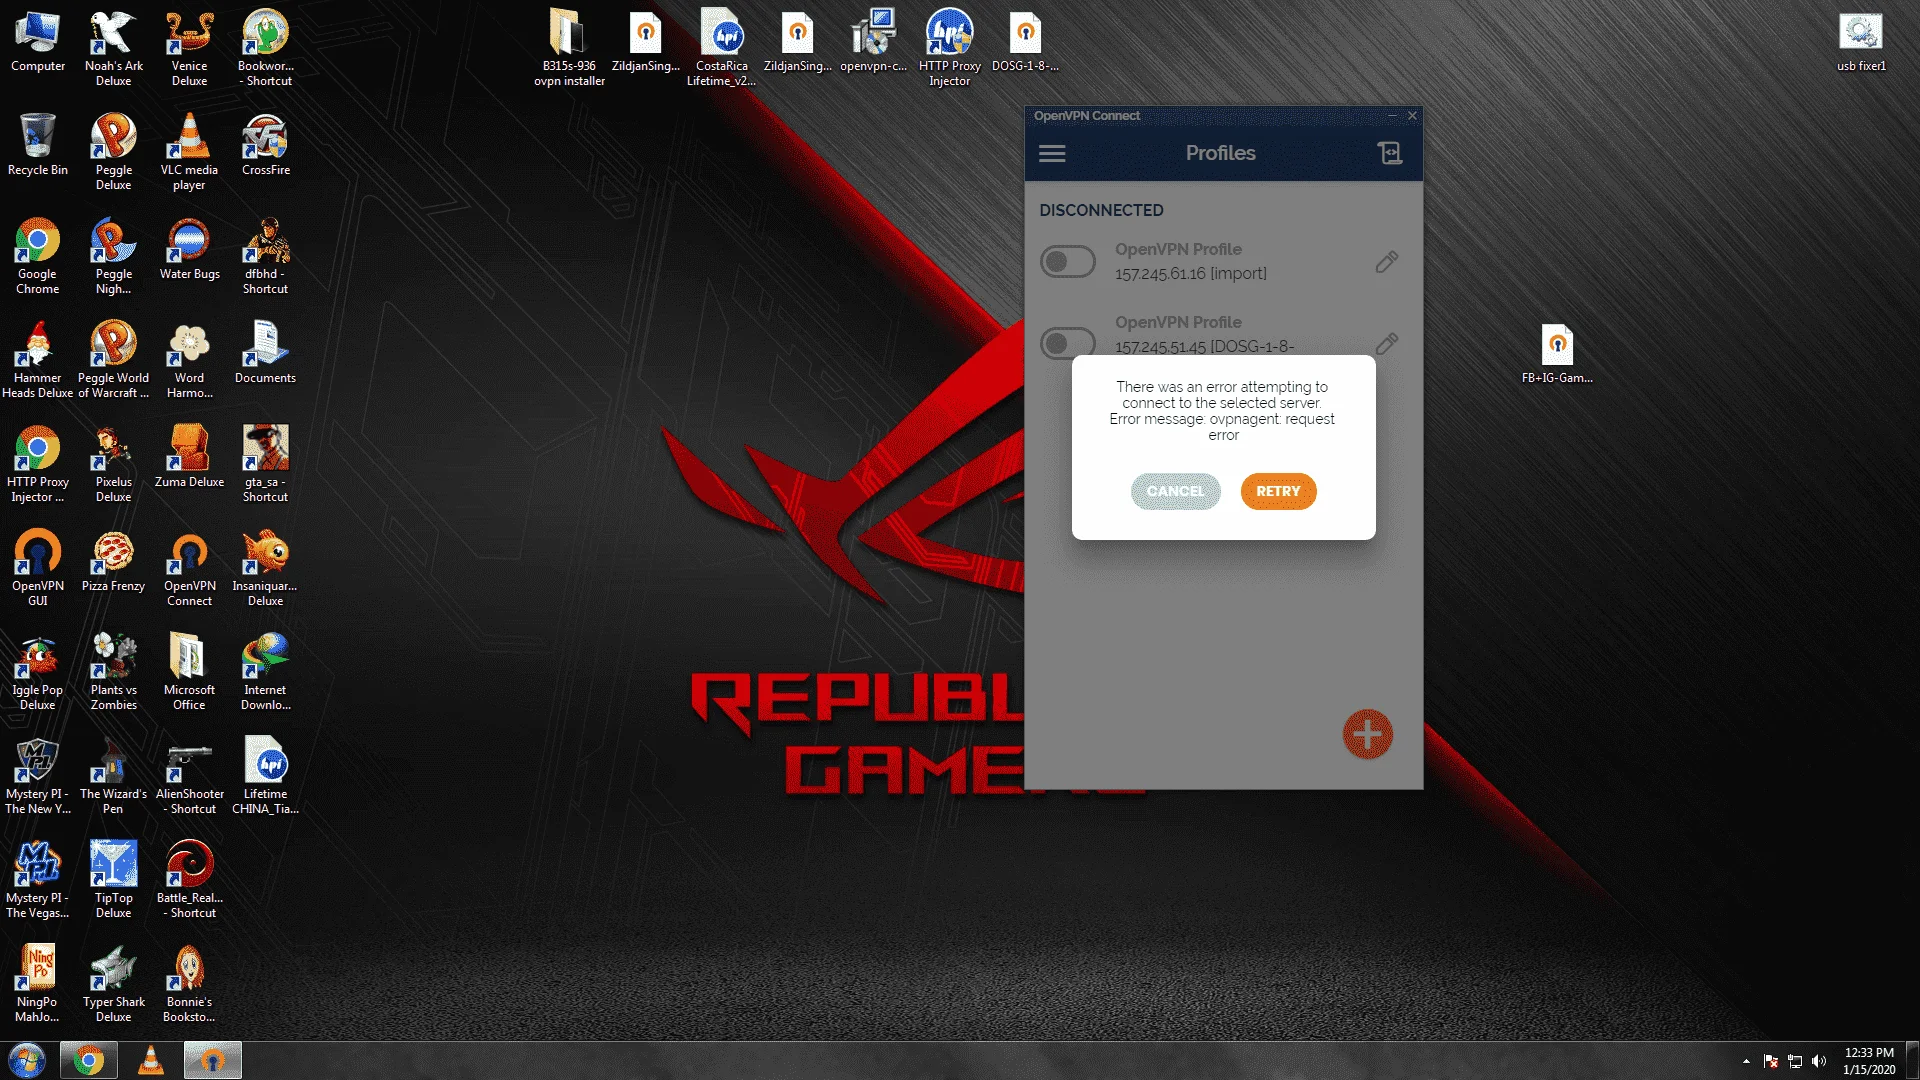
Task: Open the OpenVPN Connect hamburger menu
Action: coord(1052,154)
